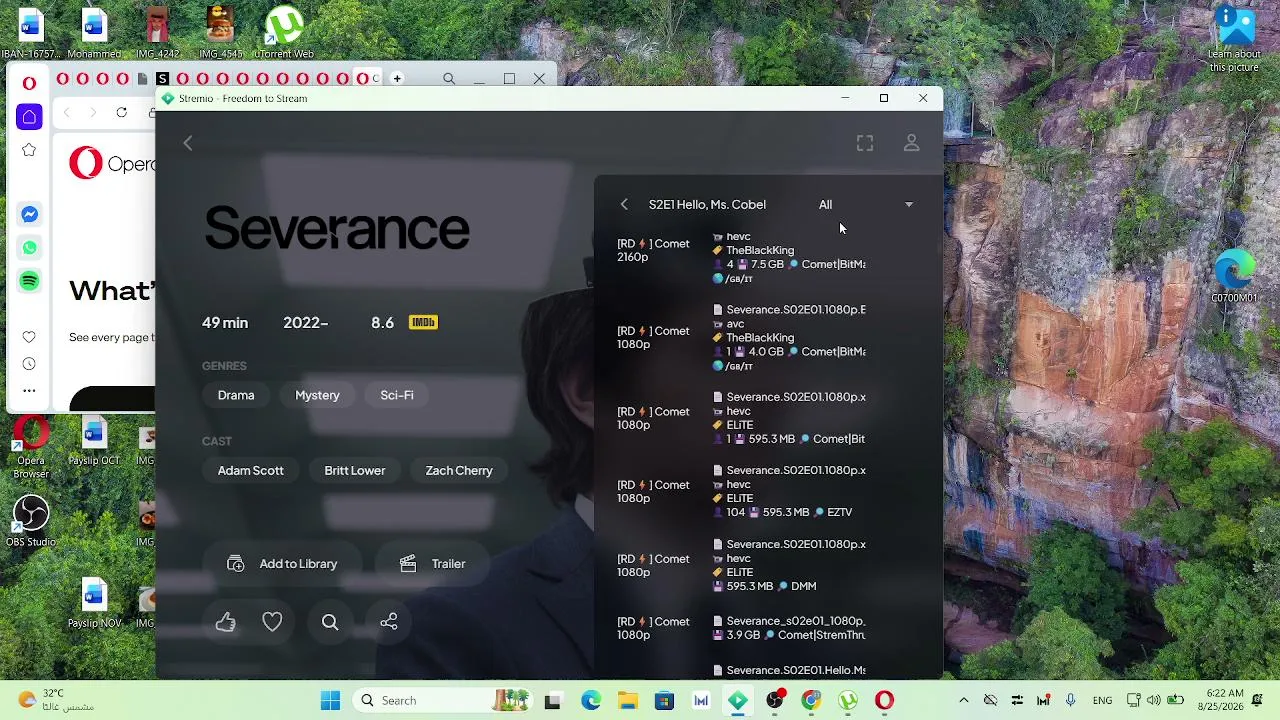The image size is (1280, 720).
Task: Select the Drama genre chip
Action: click(x=236, y=395)
